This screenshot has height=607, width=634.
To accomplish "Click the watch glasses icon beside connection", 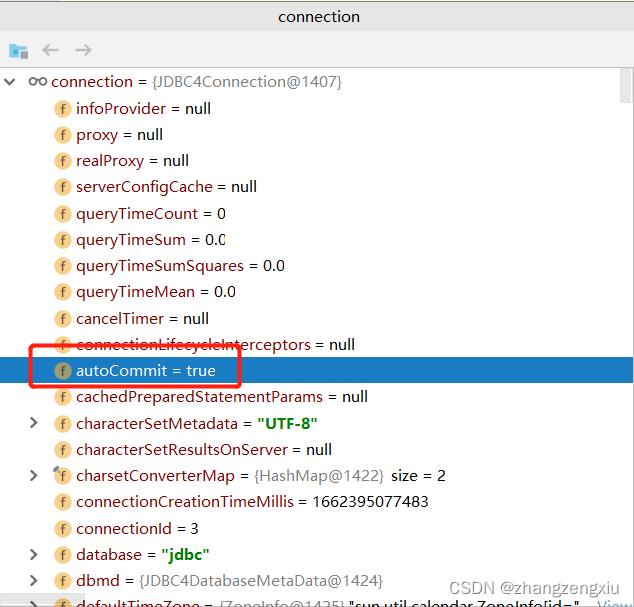I will (x=38, y=82).
